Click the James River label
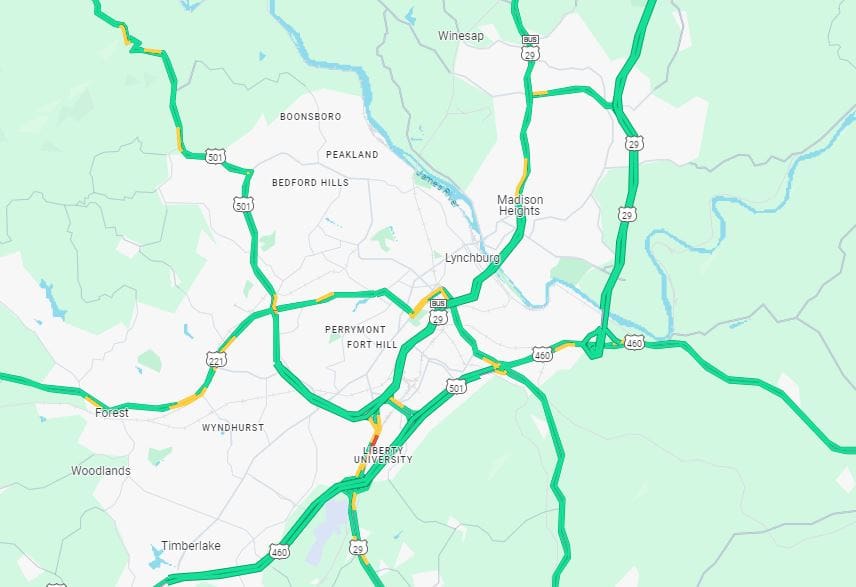856x587 pixels. (437, 187)
